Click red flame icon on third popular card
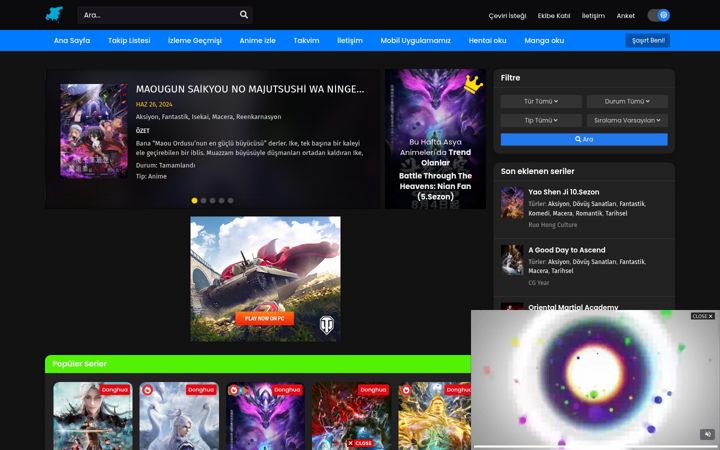This screenshot has height=450, width=720. (x=234, y=390)
